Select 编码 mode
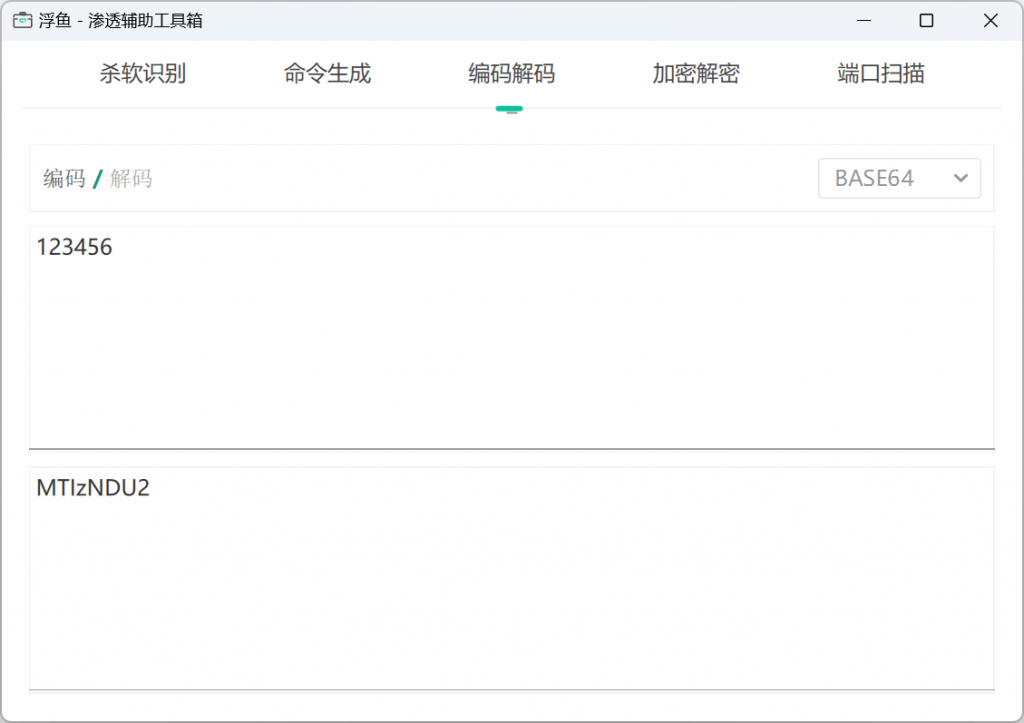Screen dimensions: 1024x723 click(x=62, y=178)
